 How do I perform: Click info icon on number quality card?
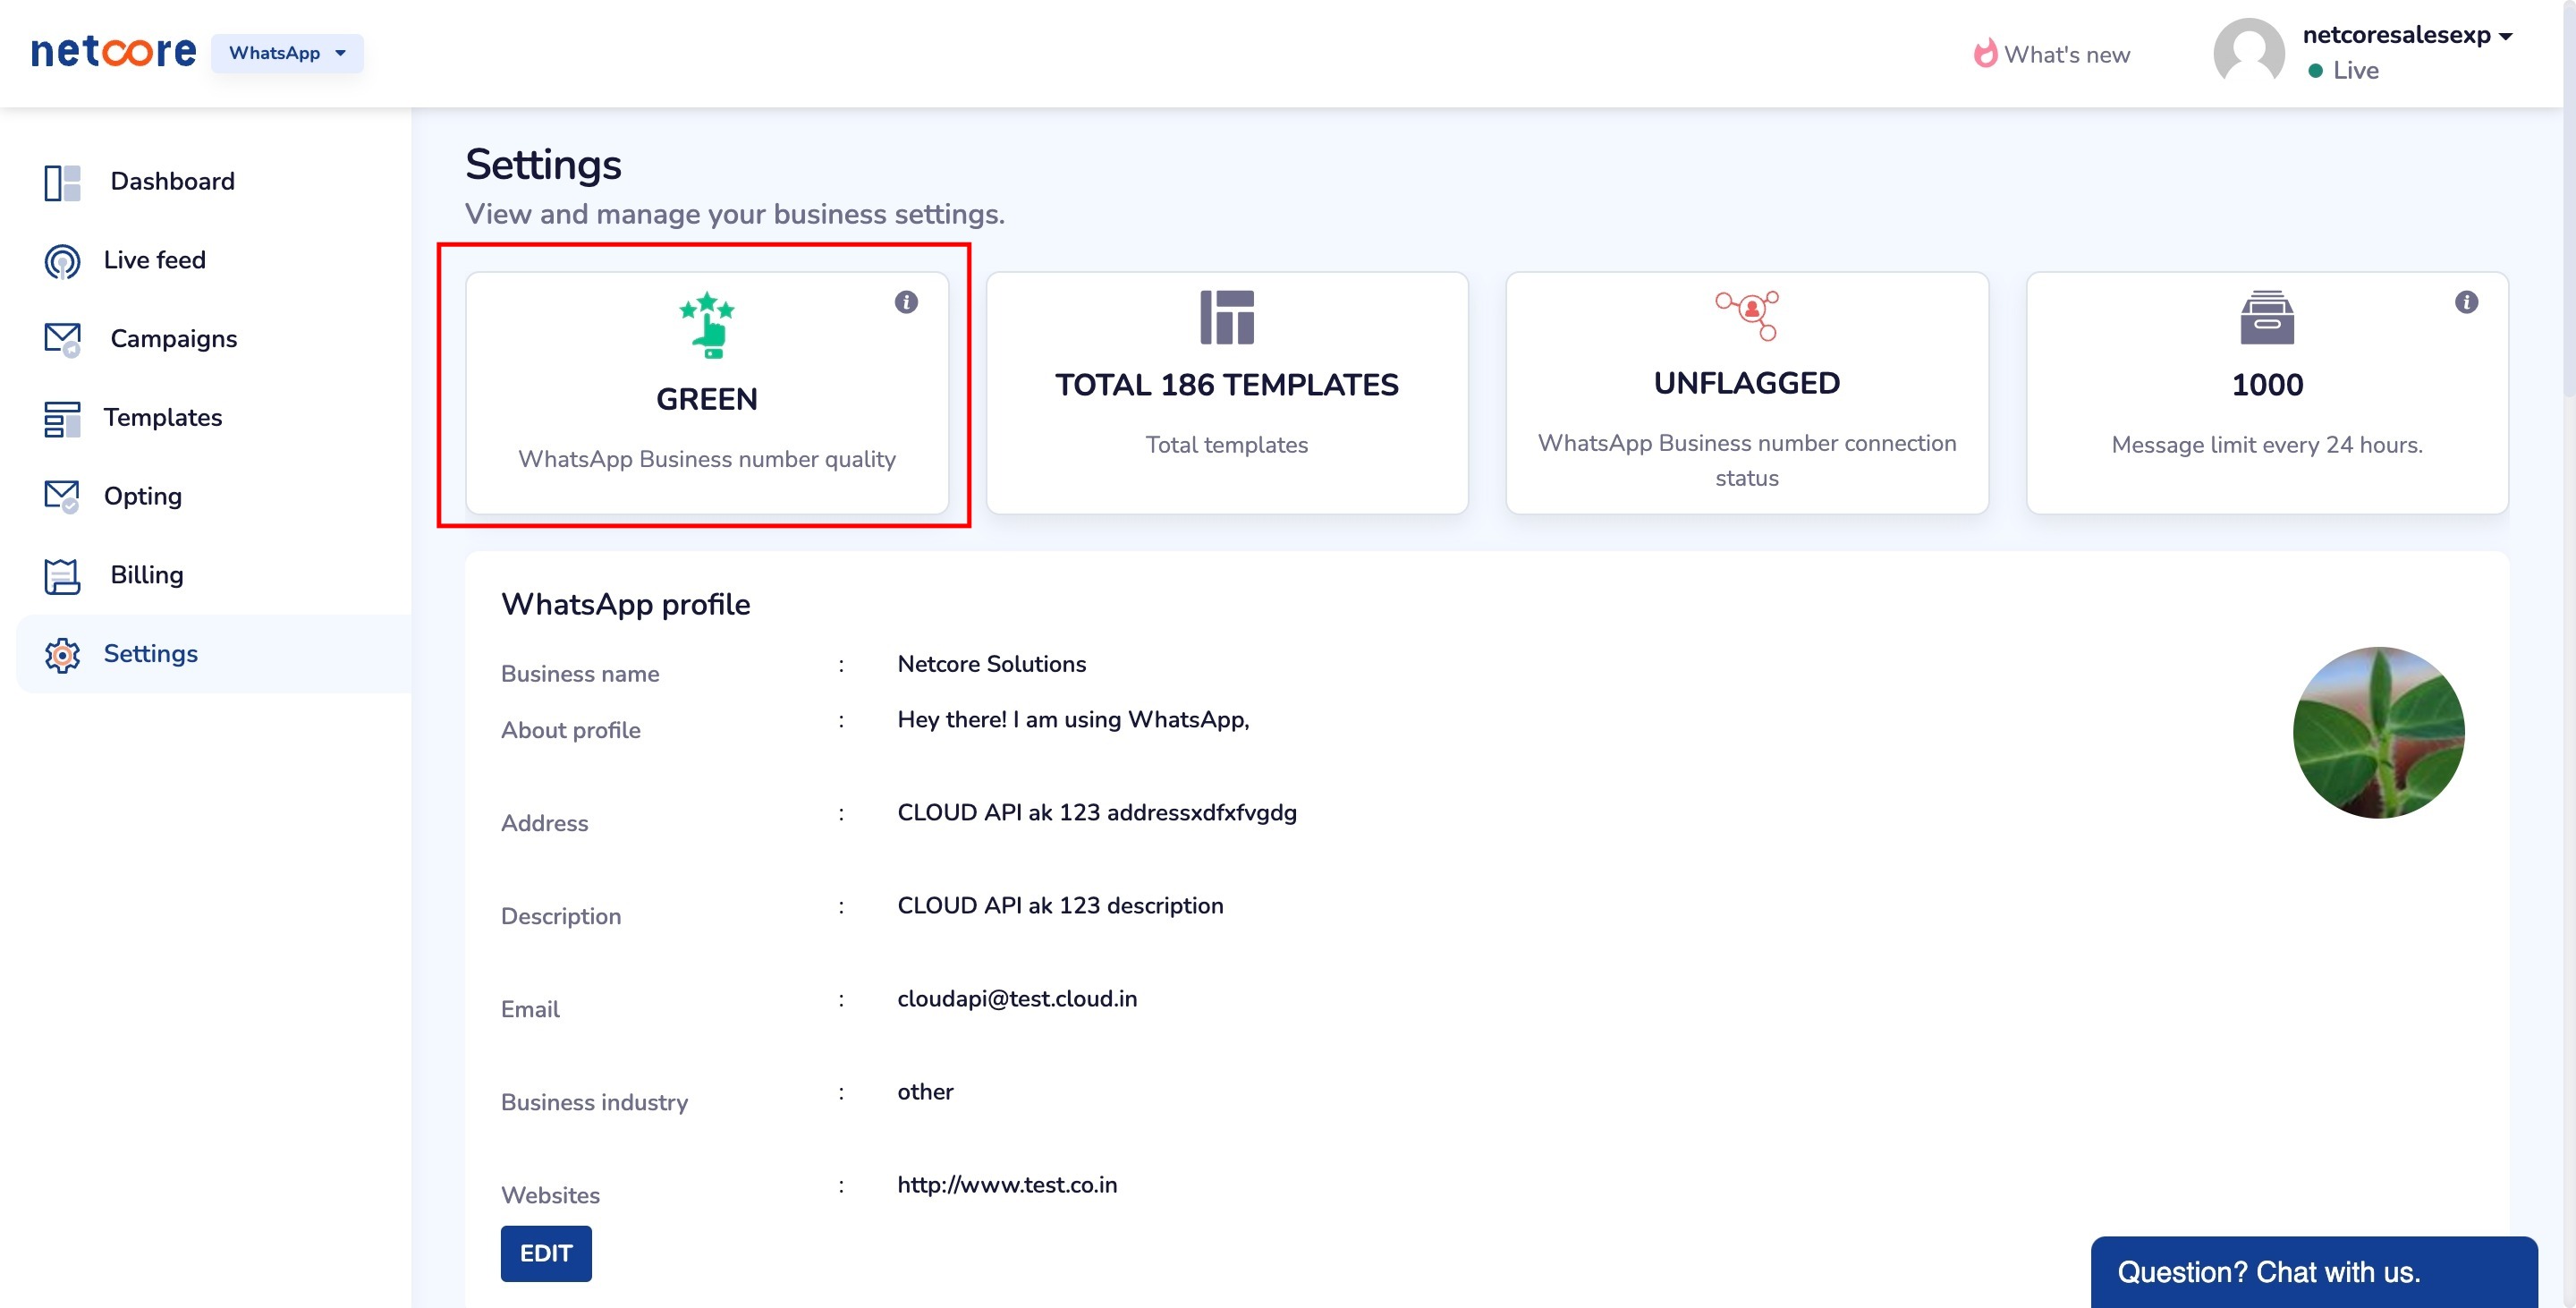tap(906, 302)
